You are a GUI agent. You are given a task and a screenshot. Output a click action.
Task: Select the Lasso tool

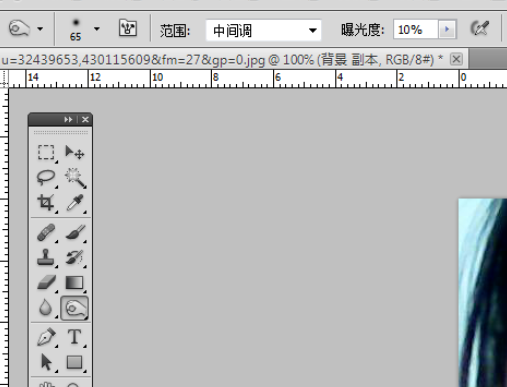click(x=46, y=177)
